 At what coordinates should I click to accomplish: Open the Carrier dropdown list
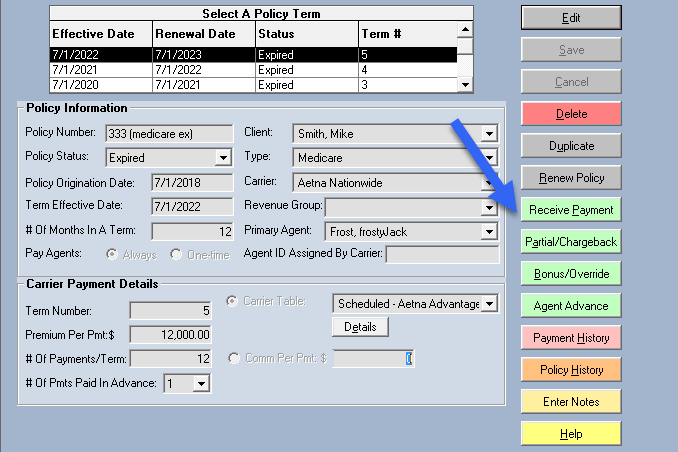pos(489,183)
